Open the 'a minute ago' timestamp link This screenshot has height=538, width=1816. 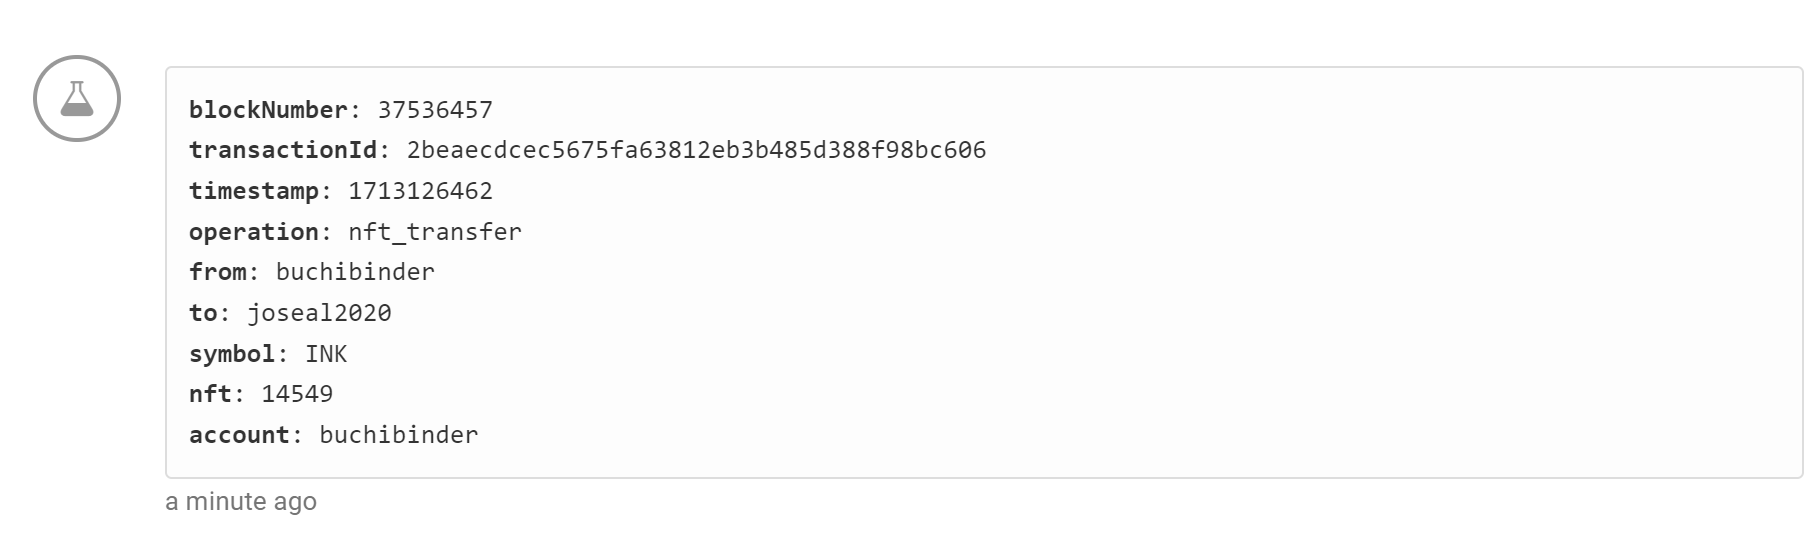241,502
